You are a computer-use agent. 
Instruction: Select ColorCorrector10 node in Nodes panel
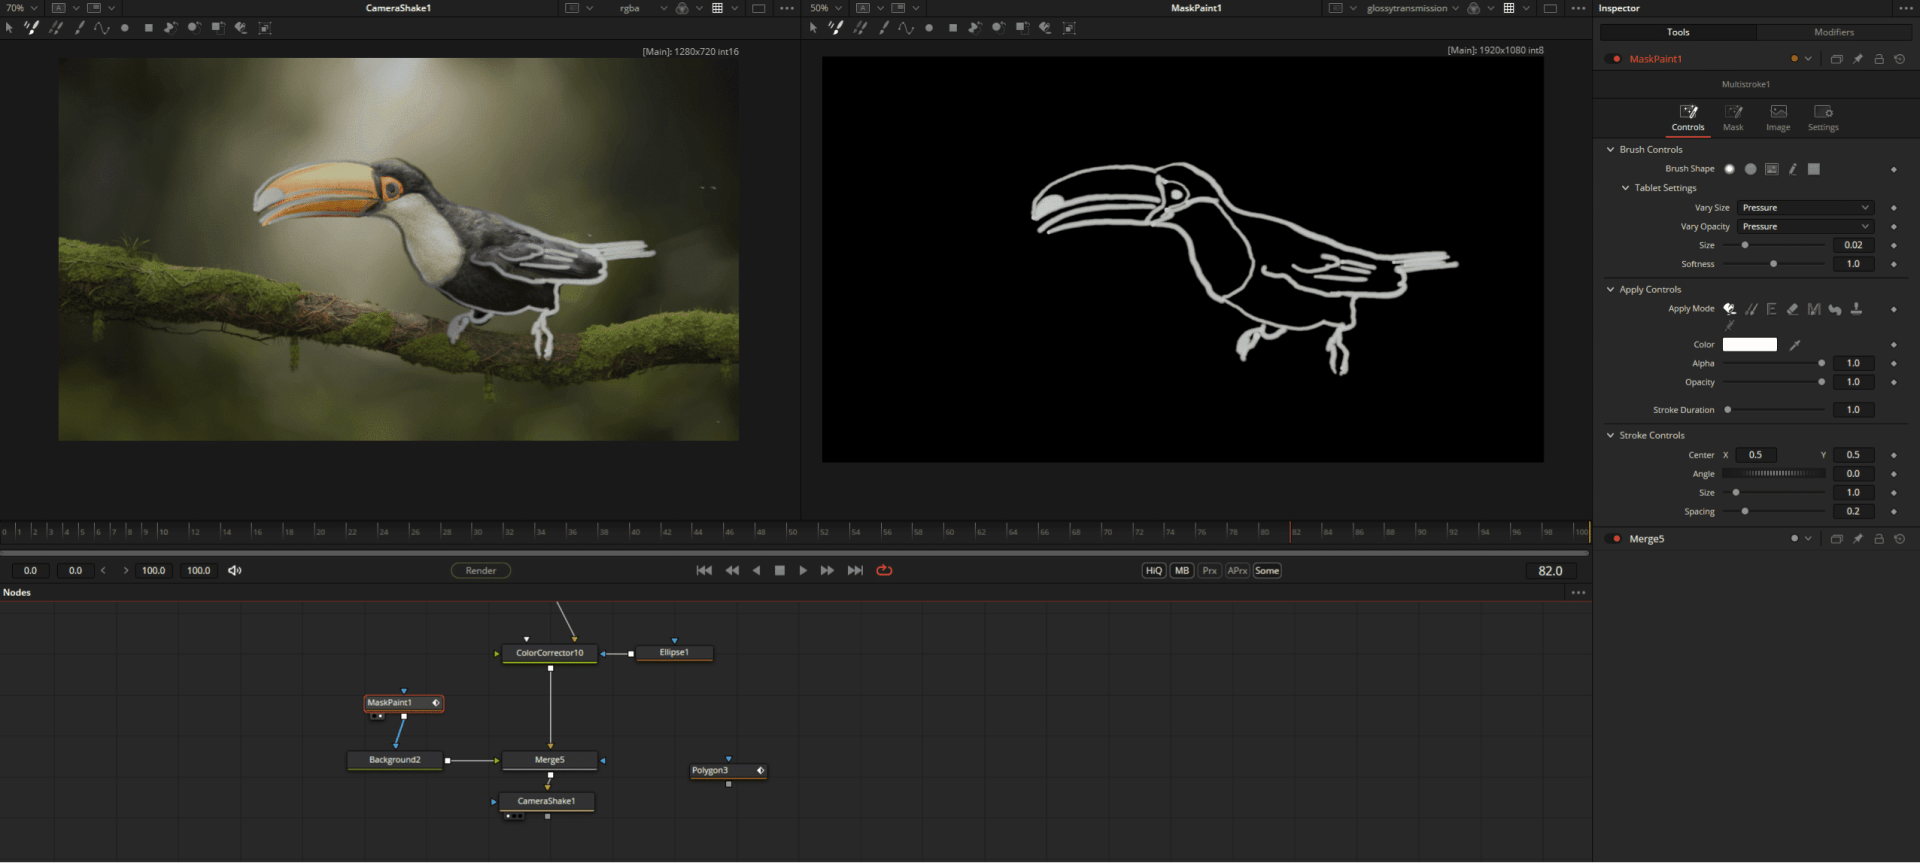(549, 654)
